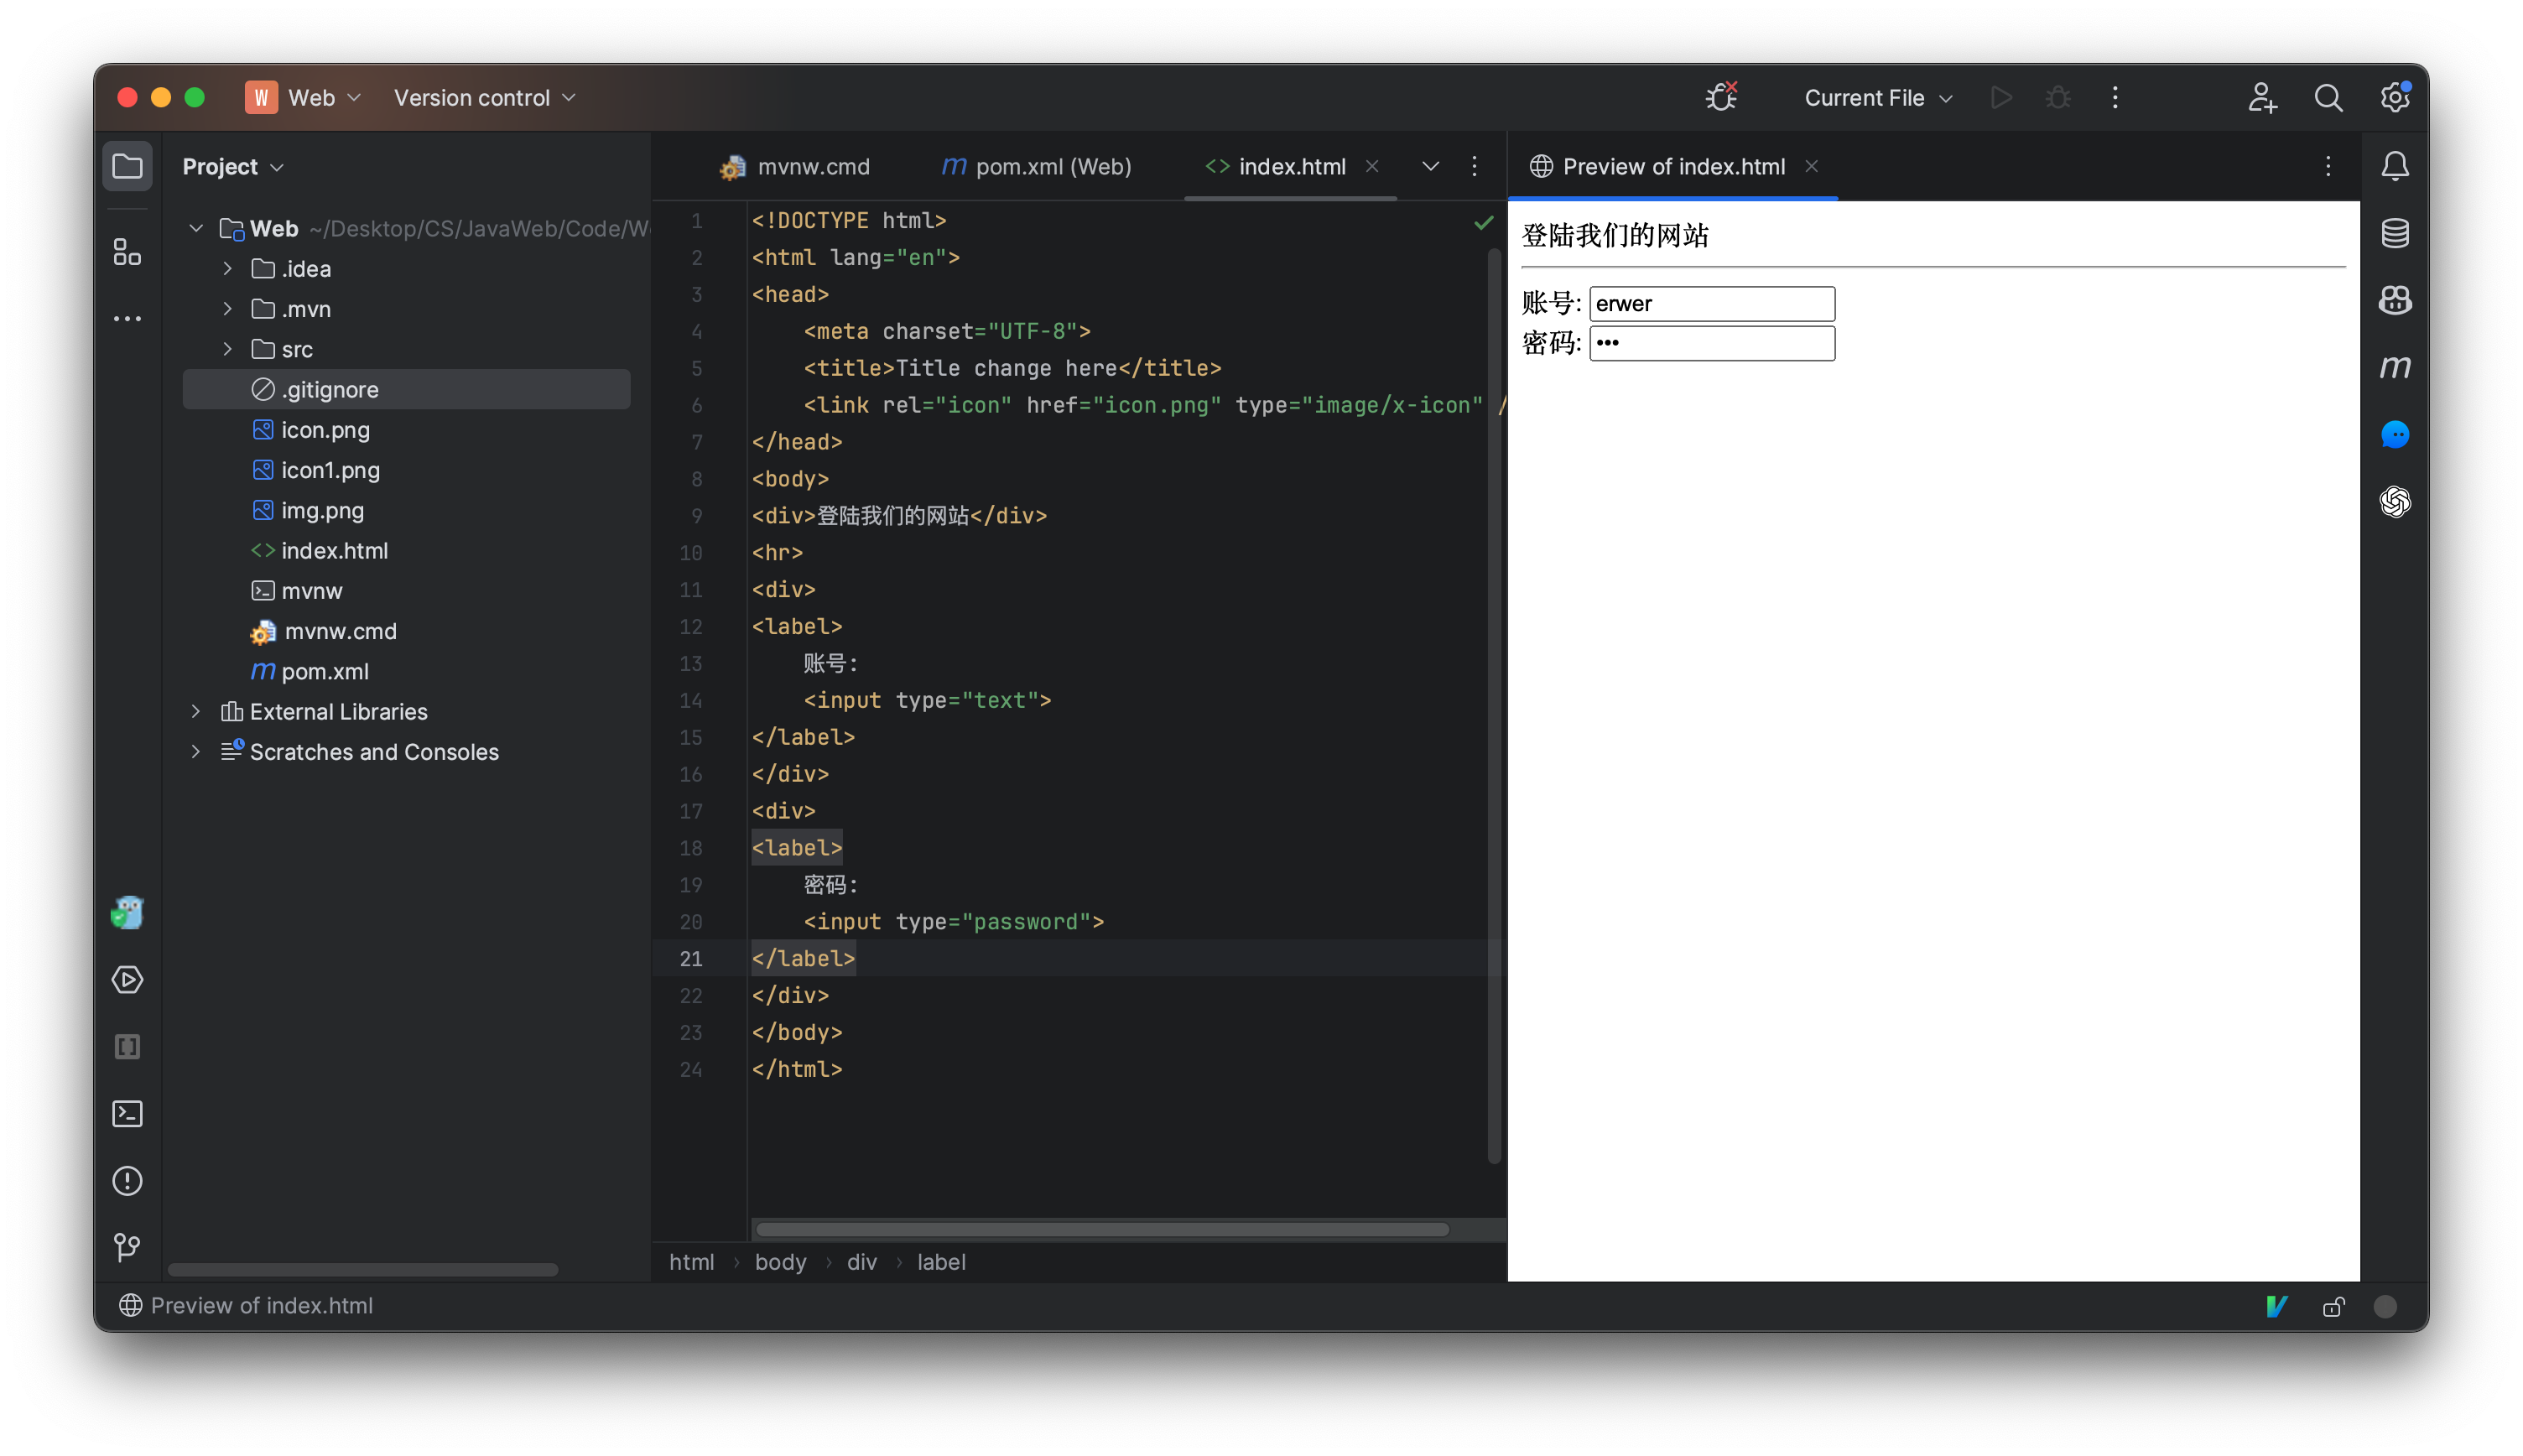
Task: Open the Project view selector dropdown
Action: pyautogui.click(x=233, y=166)
